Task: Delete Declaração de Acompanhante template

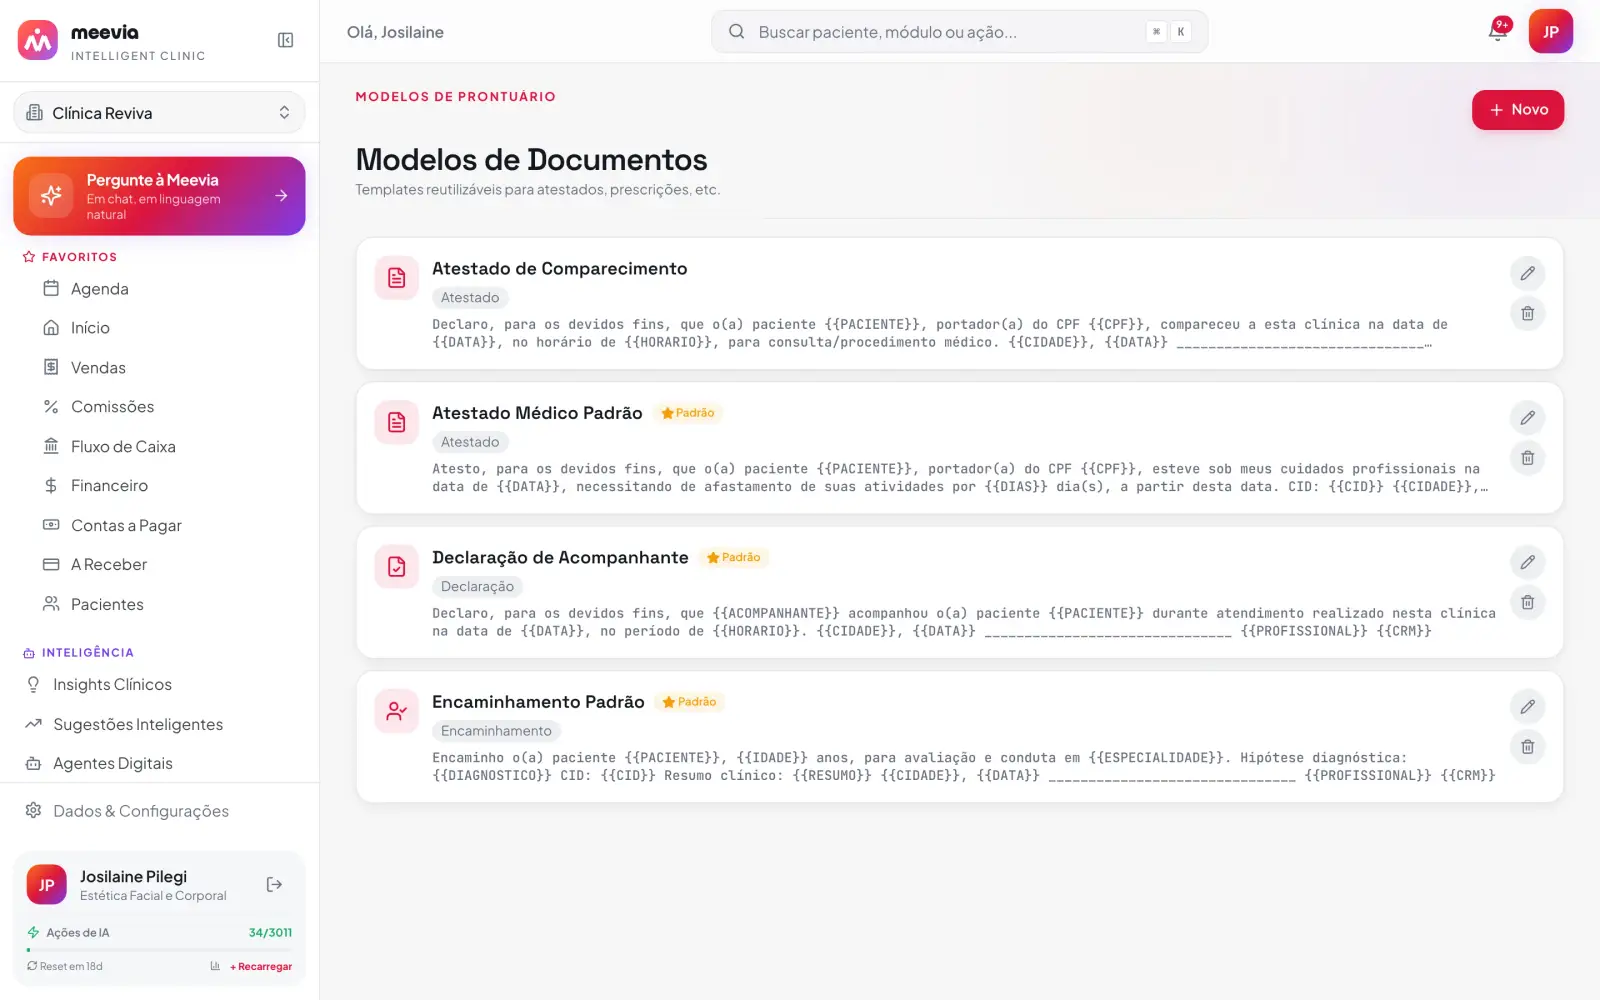Action: pyautogui.click(x=1528, y=602)
